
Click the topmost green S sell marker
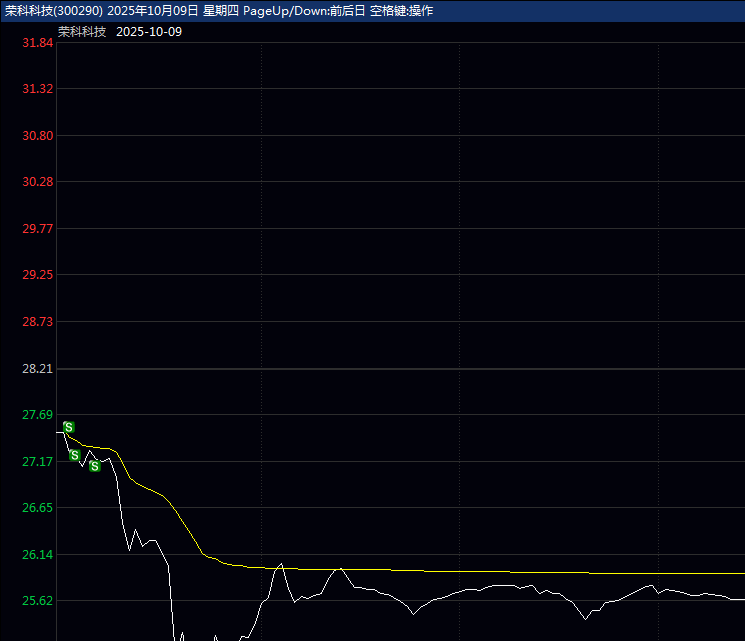(68, 427)
